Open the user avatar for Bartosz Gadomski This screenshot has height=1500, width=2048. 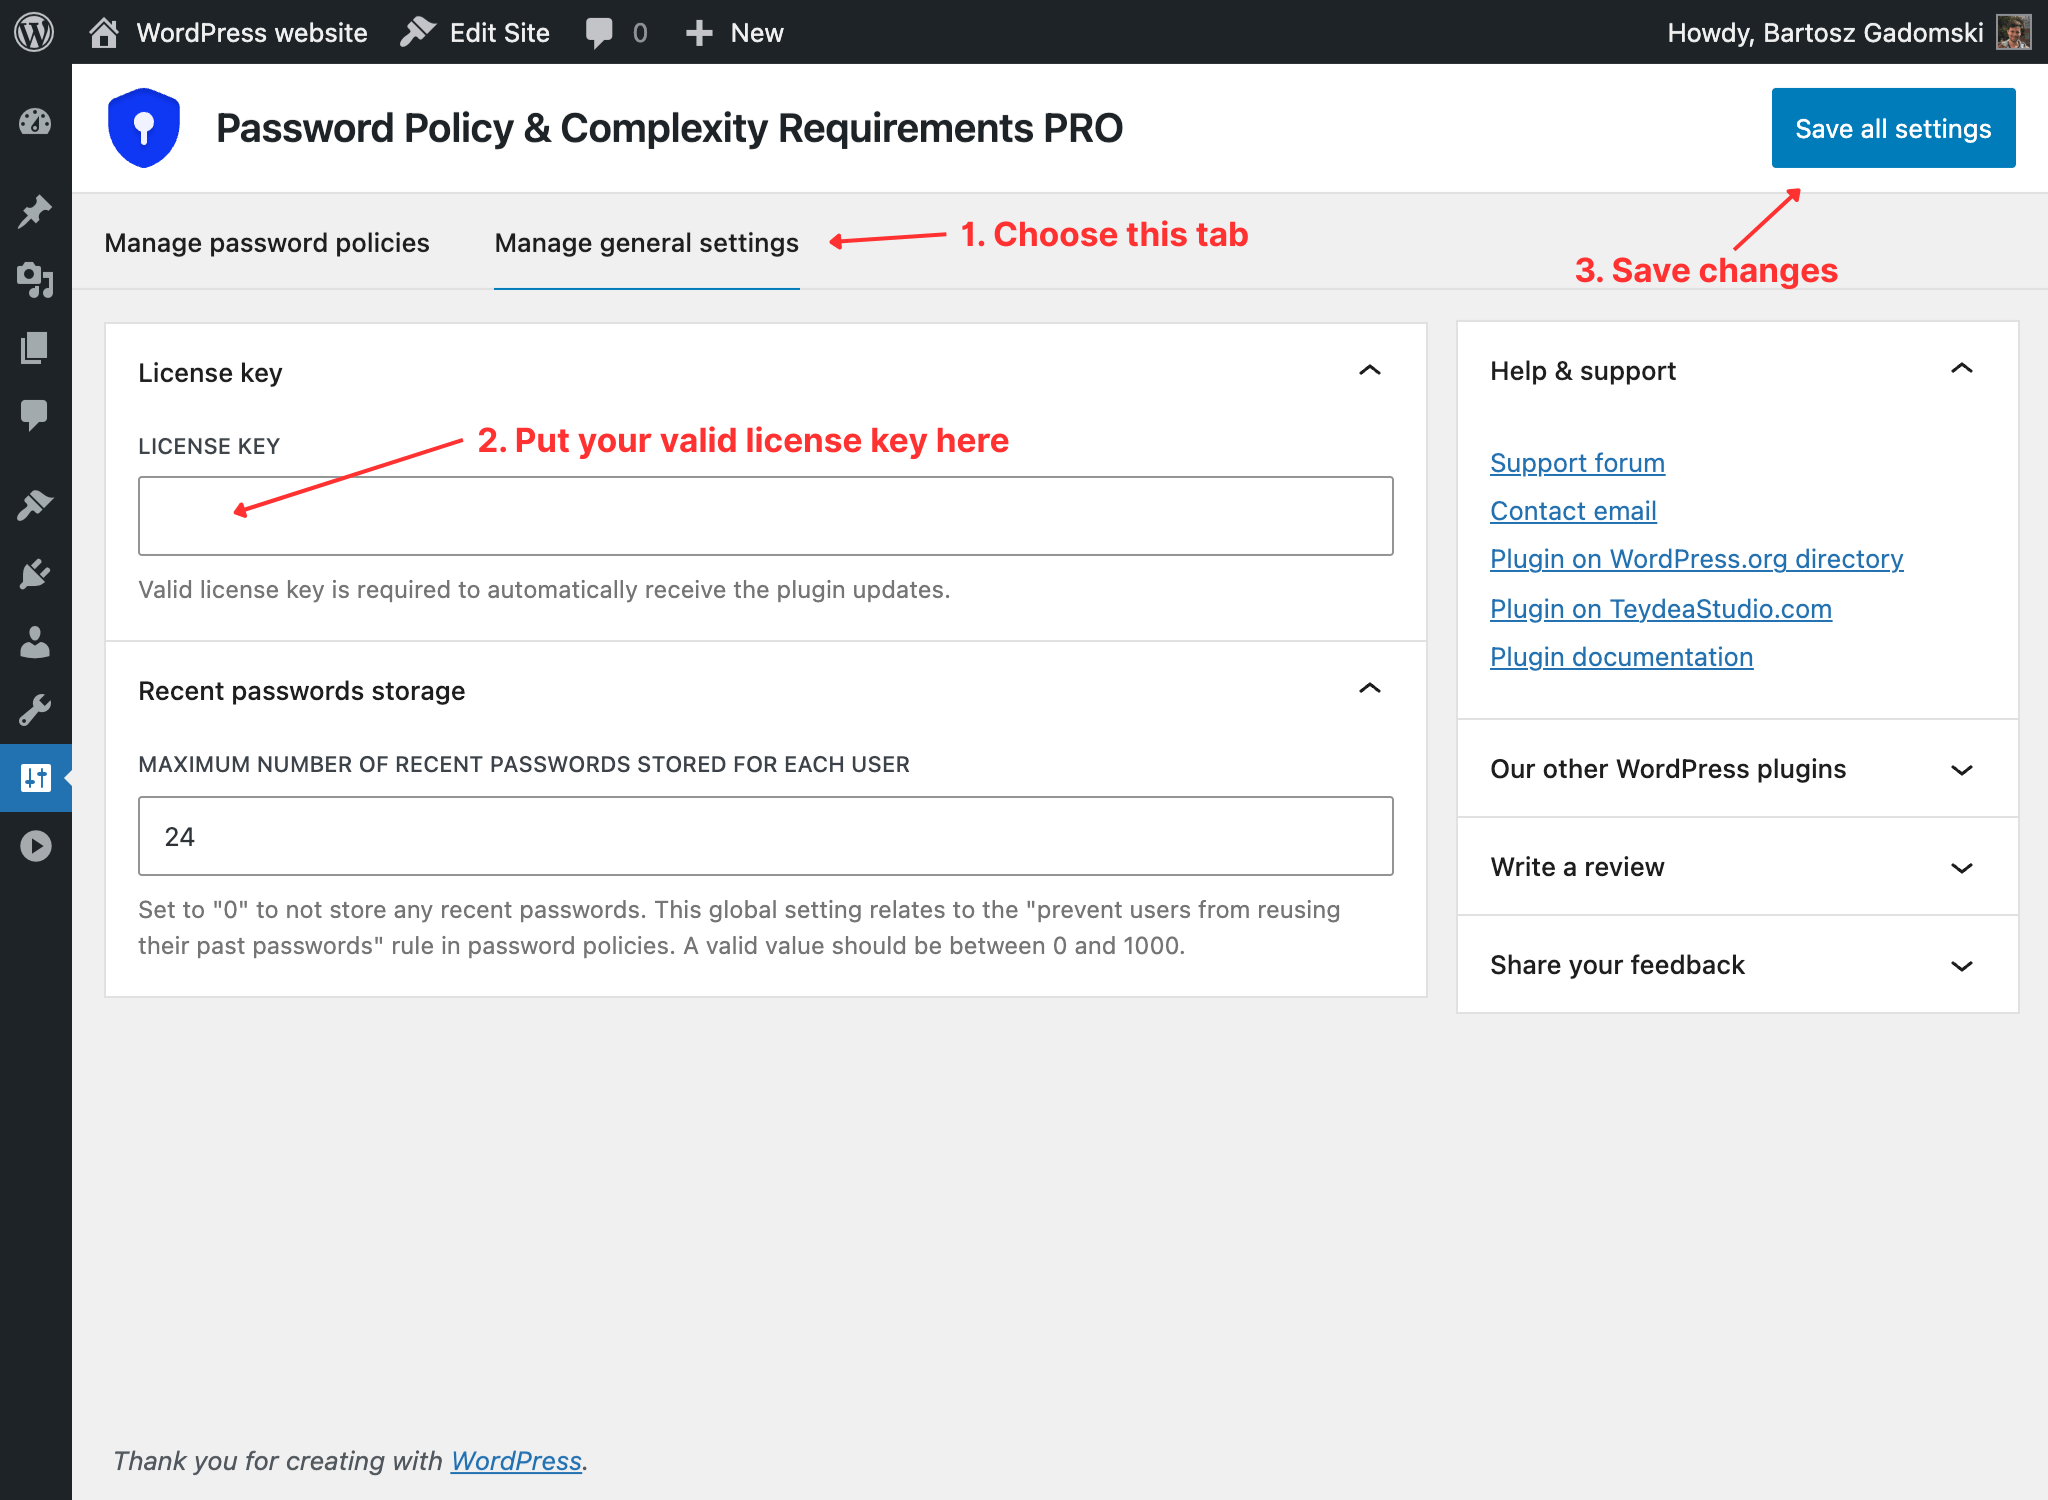[x=2013, y=32]
